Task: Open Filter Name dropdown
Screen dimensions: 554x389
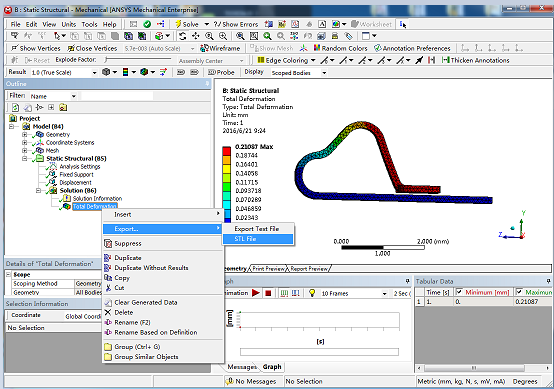Action: [73, 96]
